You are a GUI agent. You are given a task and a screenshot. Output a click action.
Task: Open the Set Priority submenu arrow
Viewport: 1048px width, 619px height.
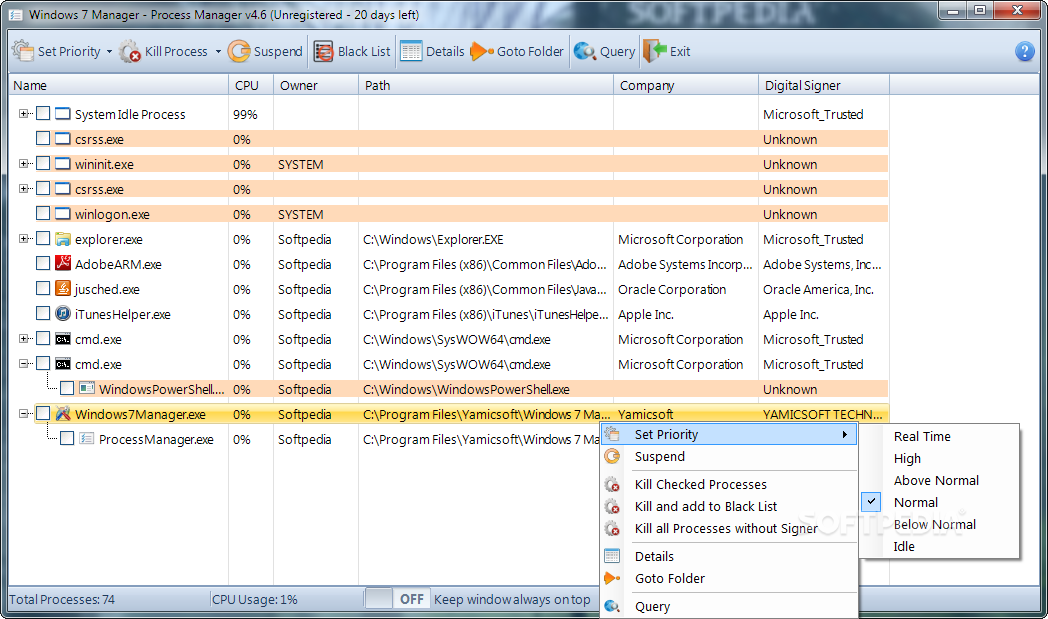(845, 435)
